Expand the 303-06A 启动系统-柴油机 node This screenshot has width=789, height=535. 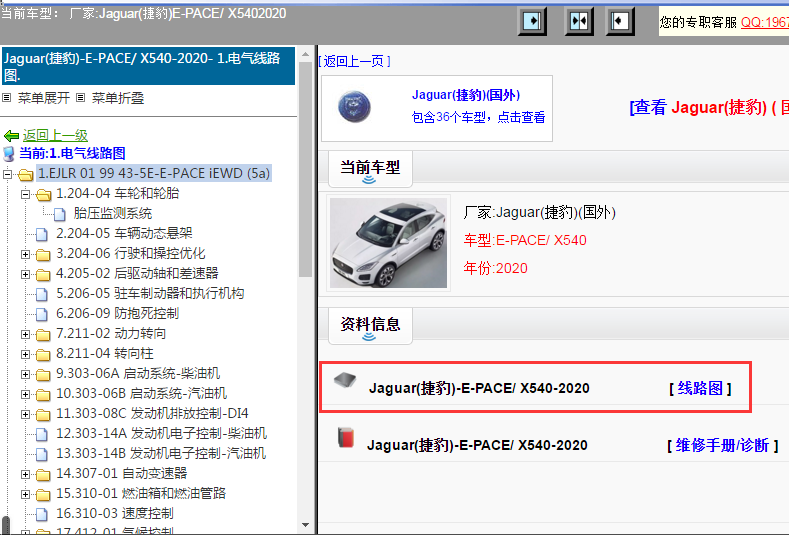(25, 374)
